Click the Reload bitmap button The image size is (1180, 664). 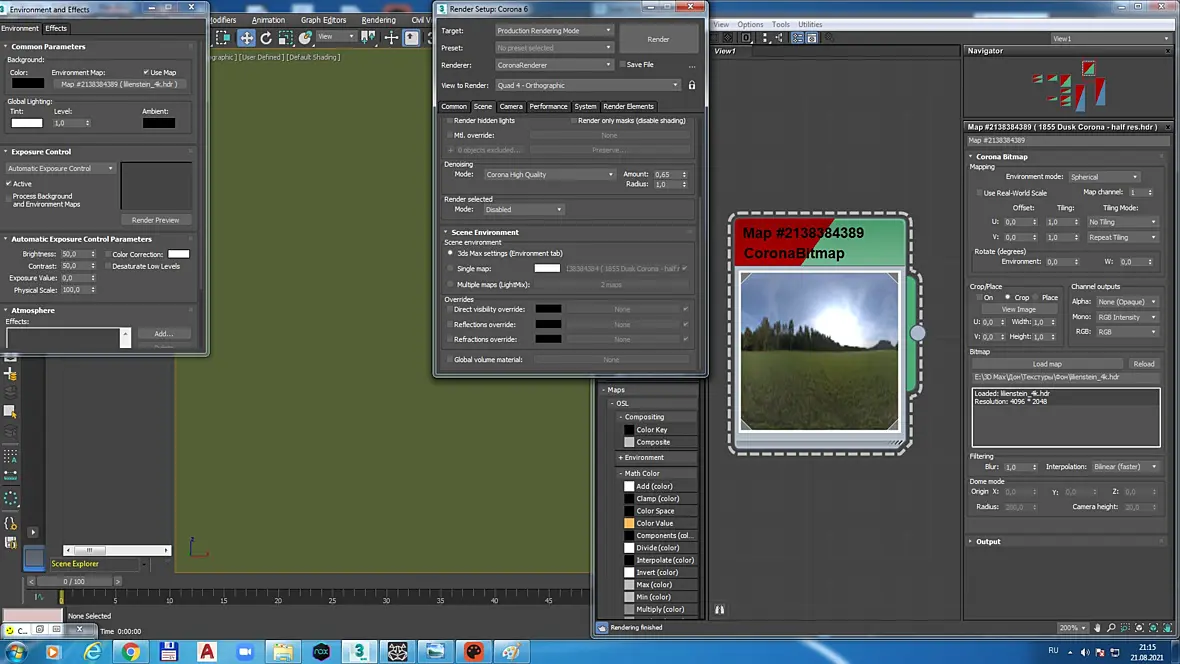pyautogui.click(x=1143, y=364)
